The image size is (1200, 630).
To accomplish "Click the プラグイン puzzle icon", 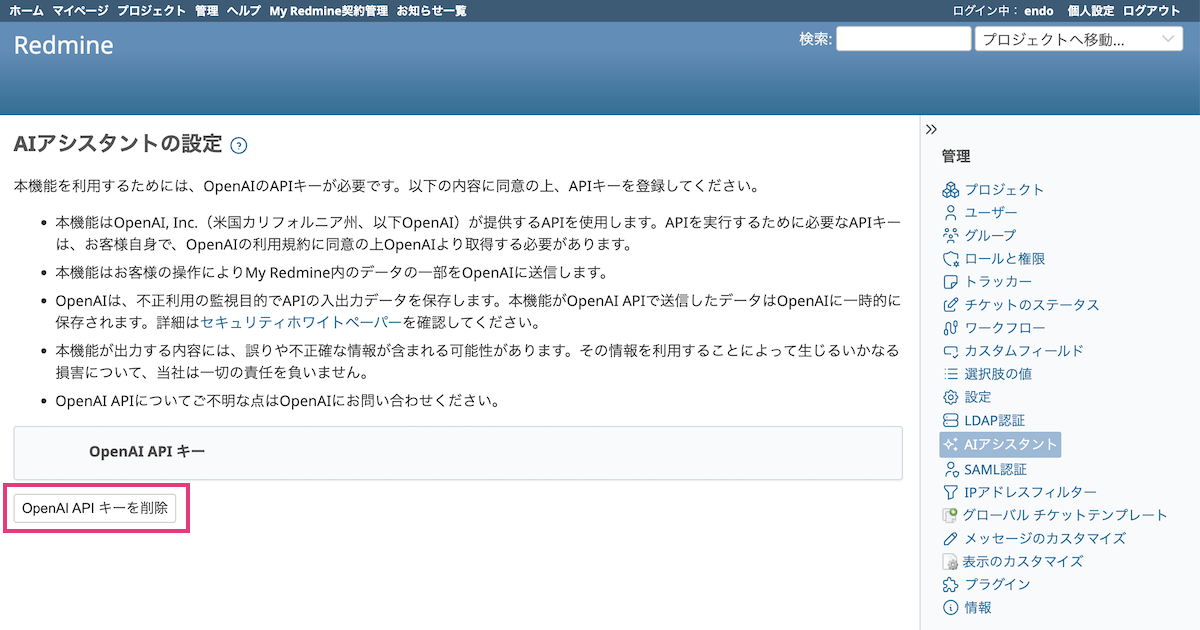I will [950, 584].
